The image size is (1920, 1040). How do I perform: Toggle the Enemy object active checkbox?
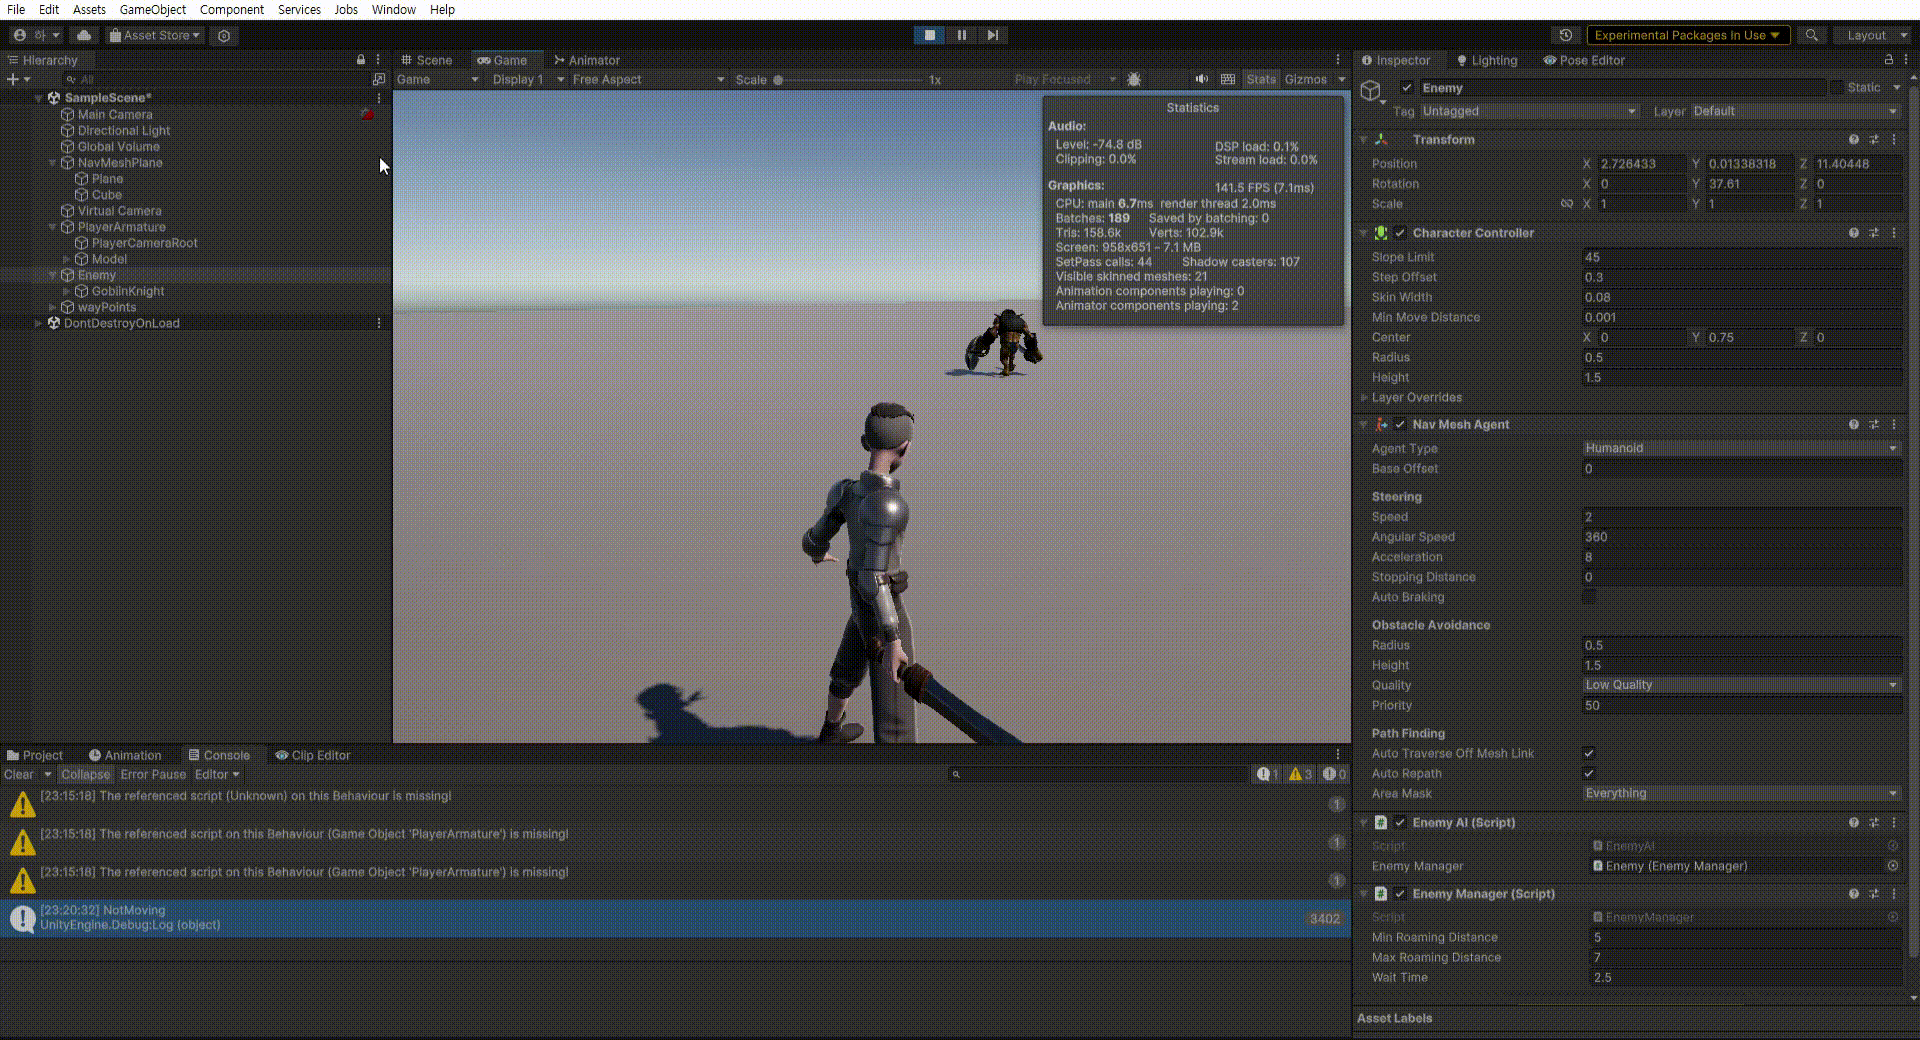(1407, 88)
